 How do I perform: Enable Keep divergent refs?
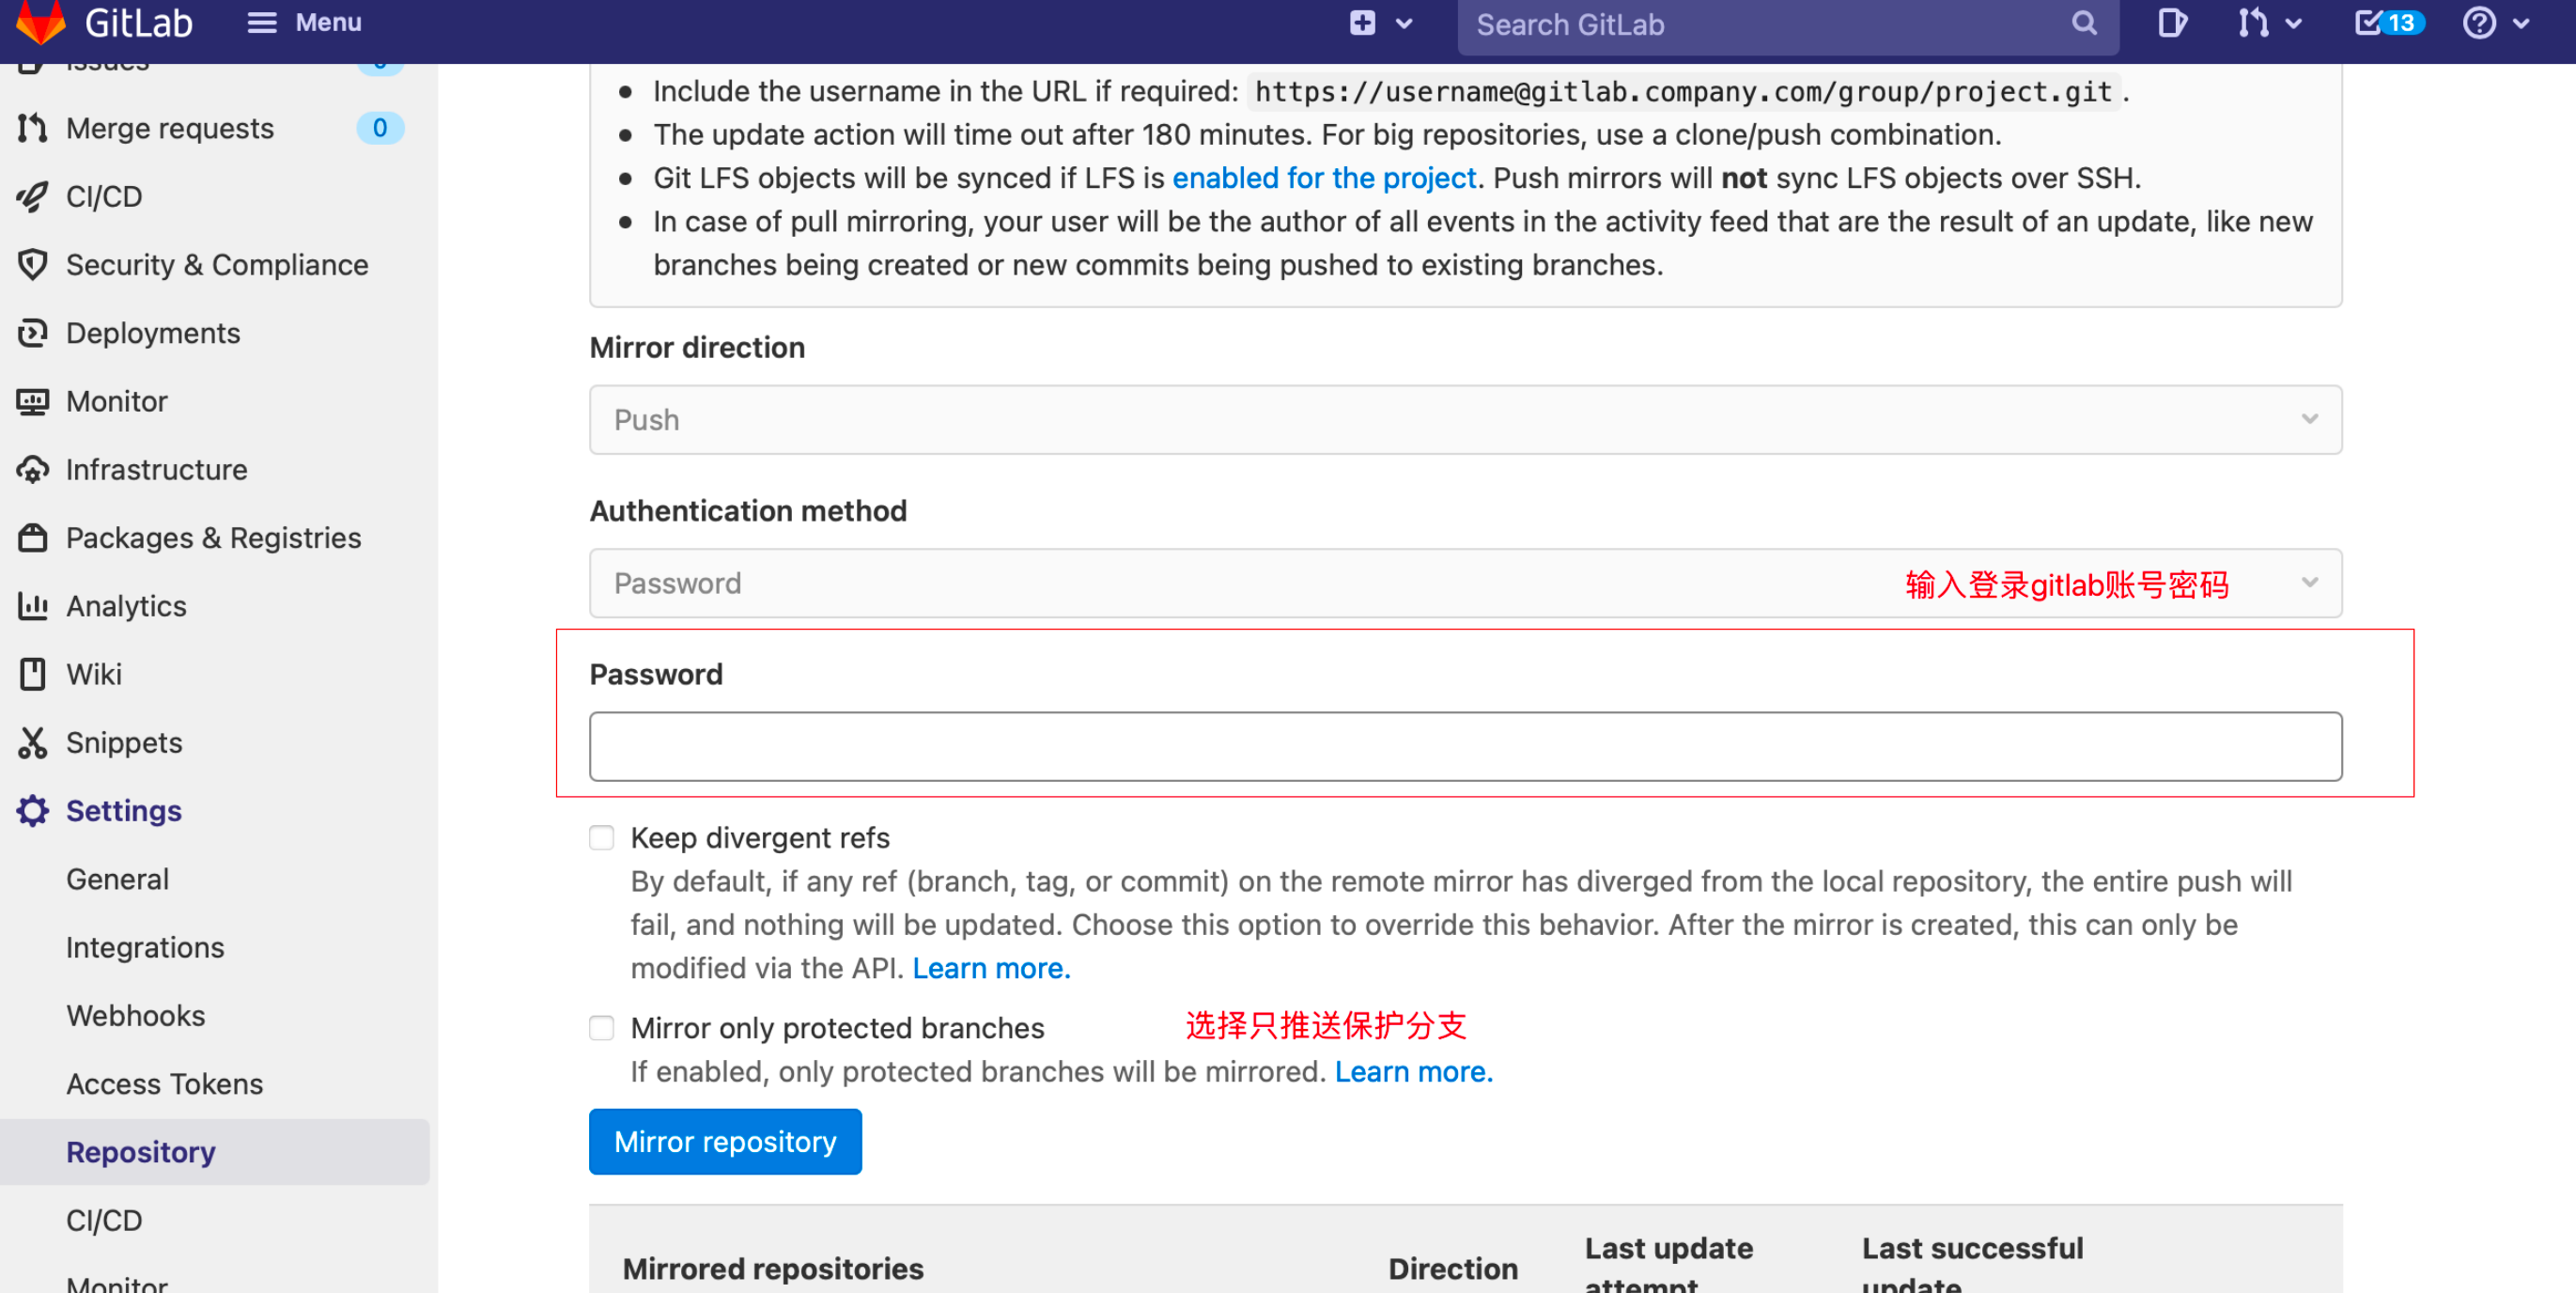601,837
